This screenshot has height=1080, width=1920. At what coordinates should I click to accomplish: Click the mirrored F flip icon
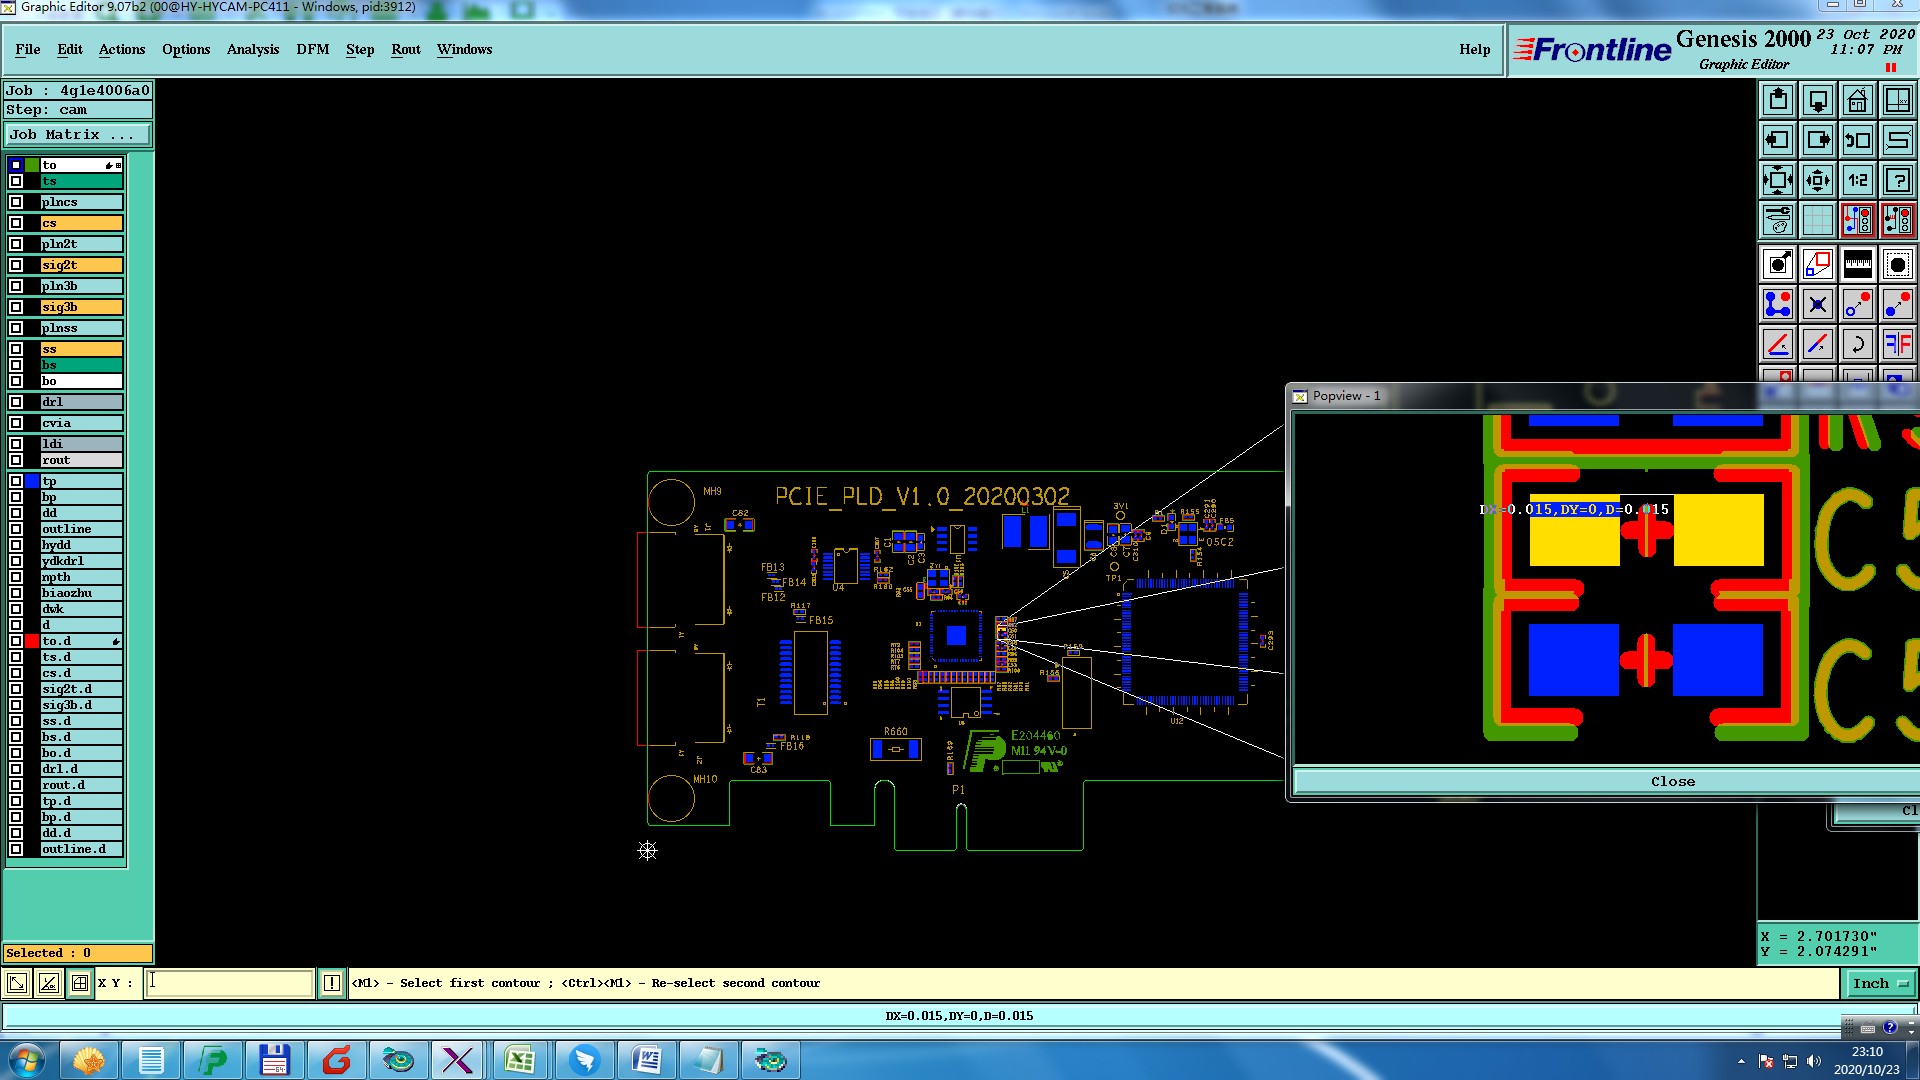tap(1897, 344)
